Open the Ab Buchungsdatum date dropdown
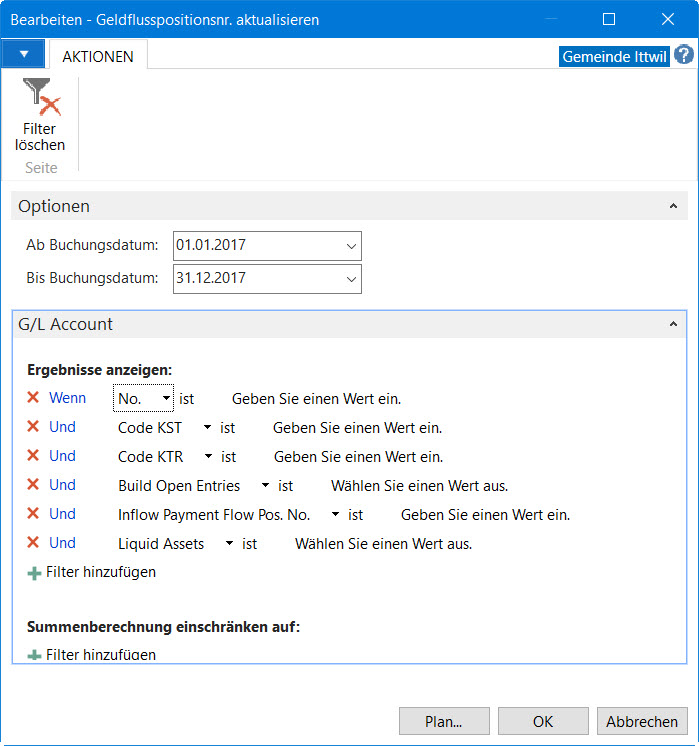 pyautogui.click(x=351, y=246)
